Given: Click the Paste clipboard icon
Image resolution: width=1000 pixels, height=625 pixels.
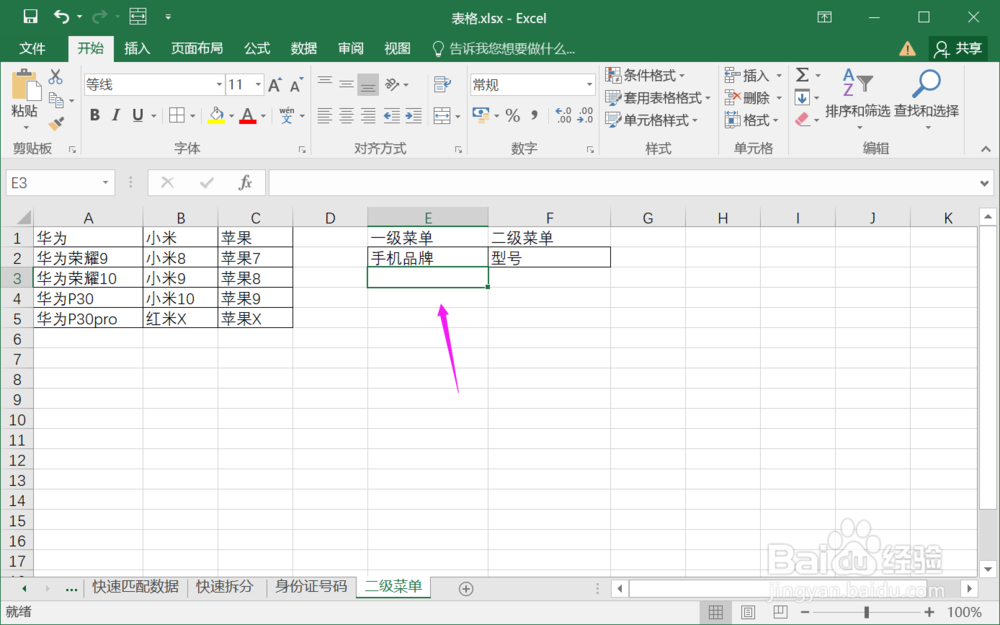Looking at the screenshot, I should pyautogui.click(x=25, y=86).
